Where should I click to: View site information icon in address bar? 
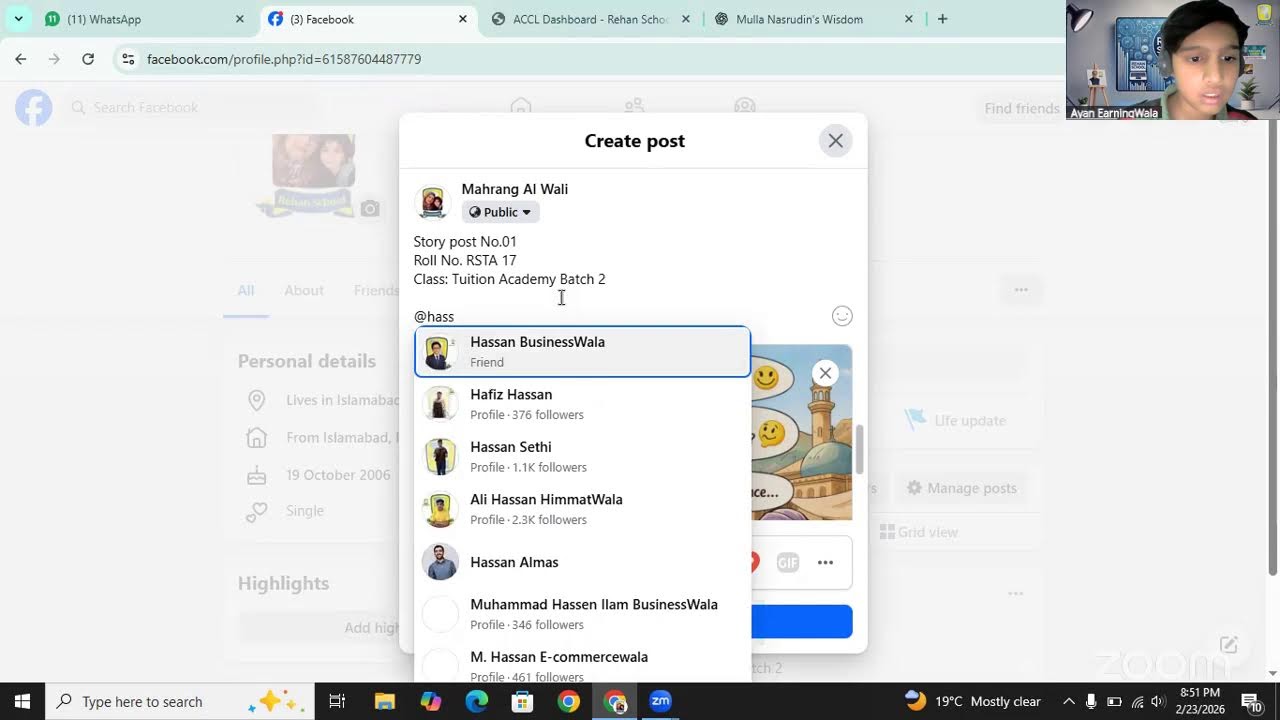coord(128,59)
